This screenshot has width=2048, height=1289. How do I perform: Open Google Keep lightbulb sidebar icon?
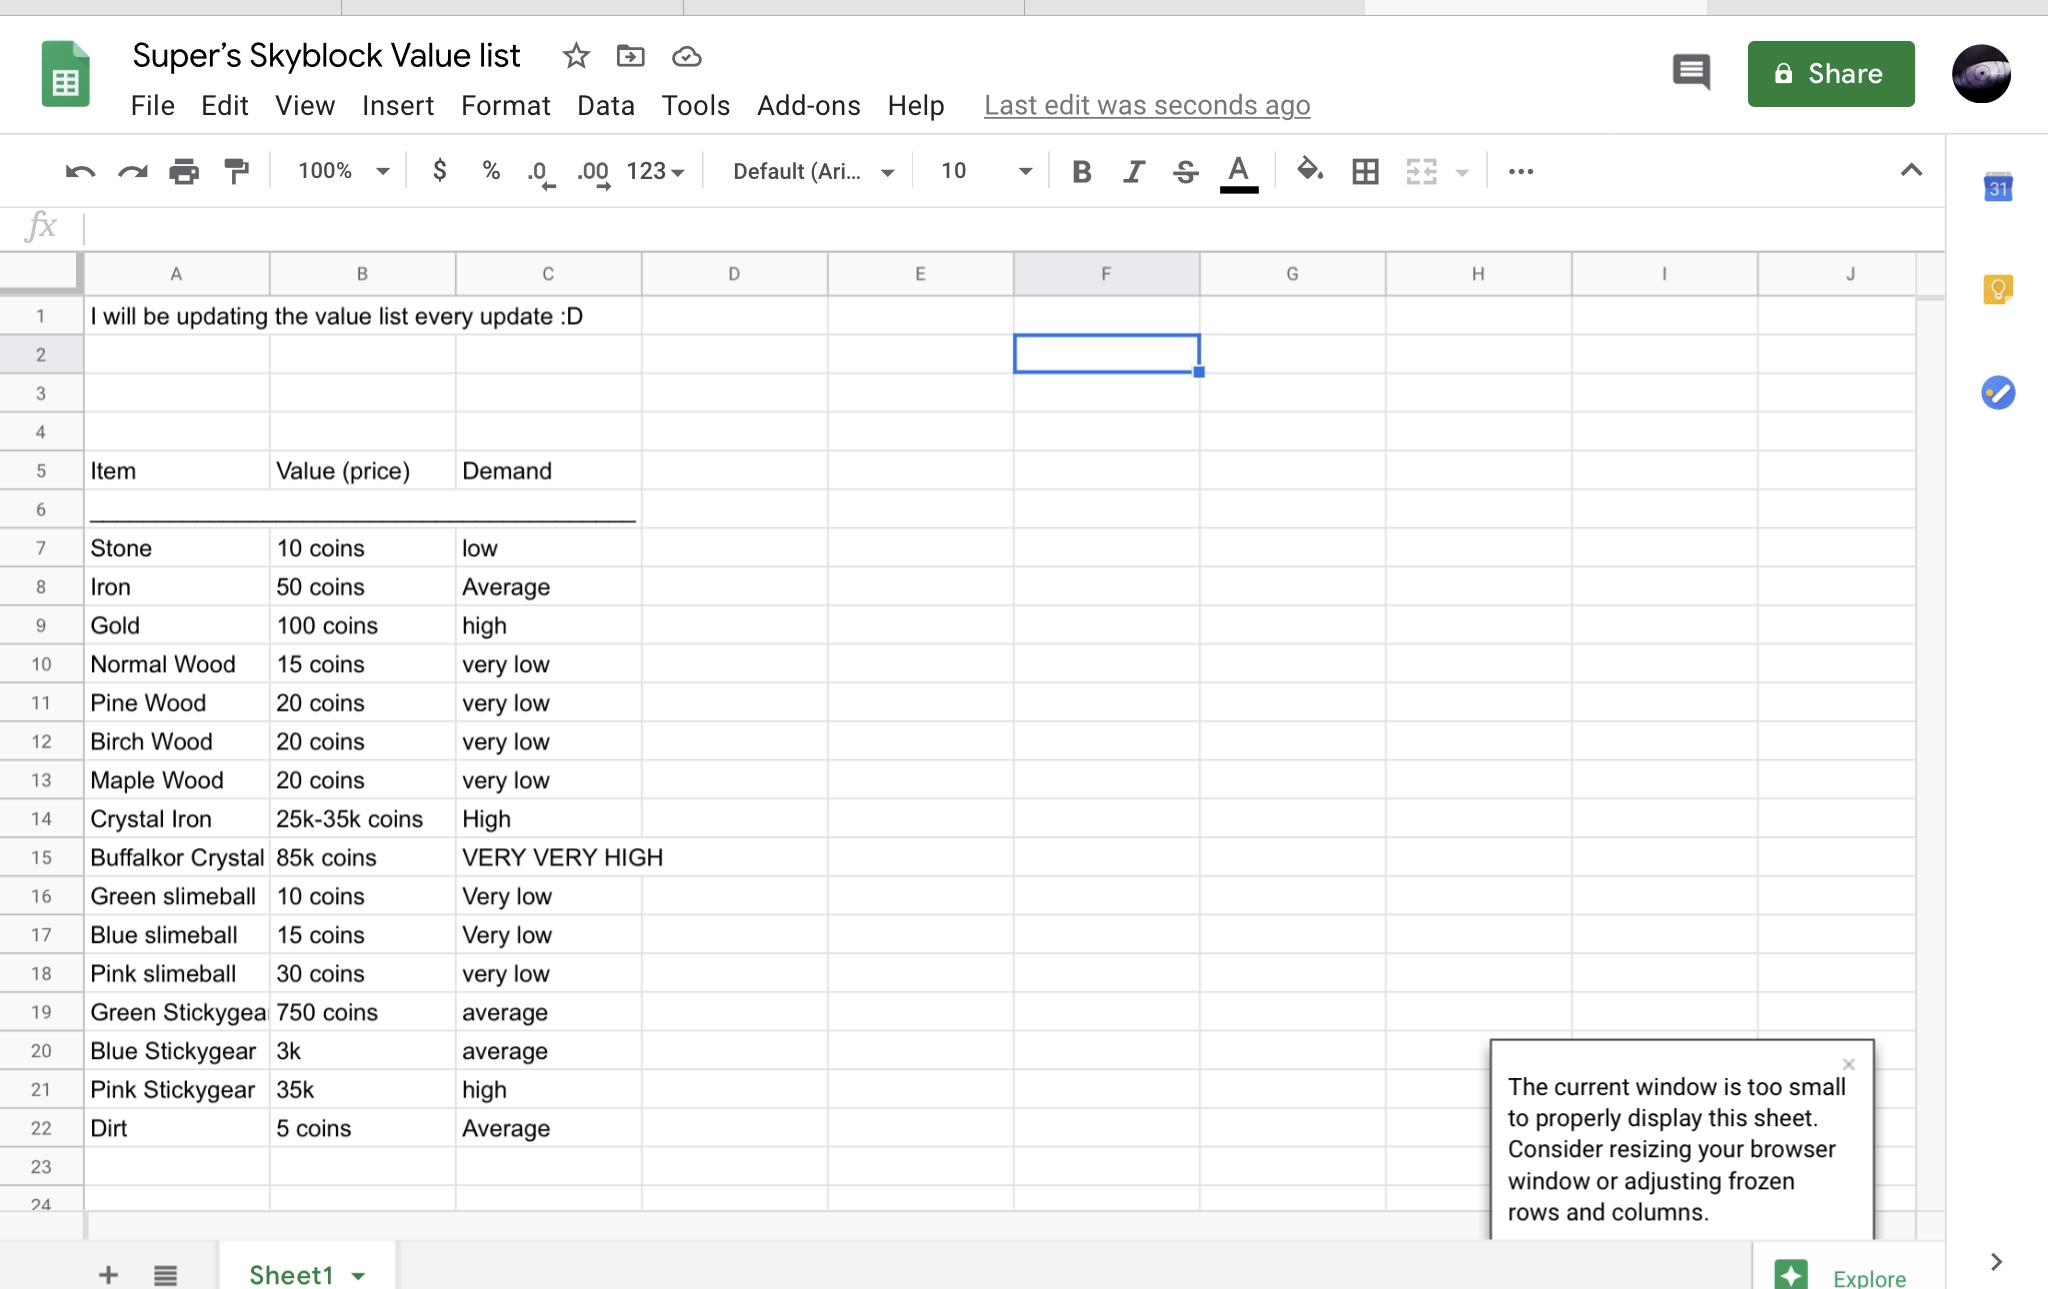[x=1997, y=290]
